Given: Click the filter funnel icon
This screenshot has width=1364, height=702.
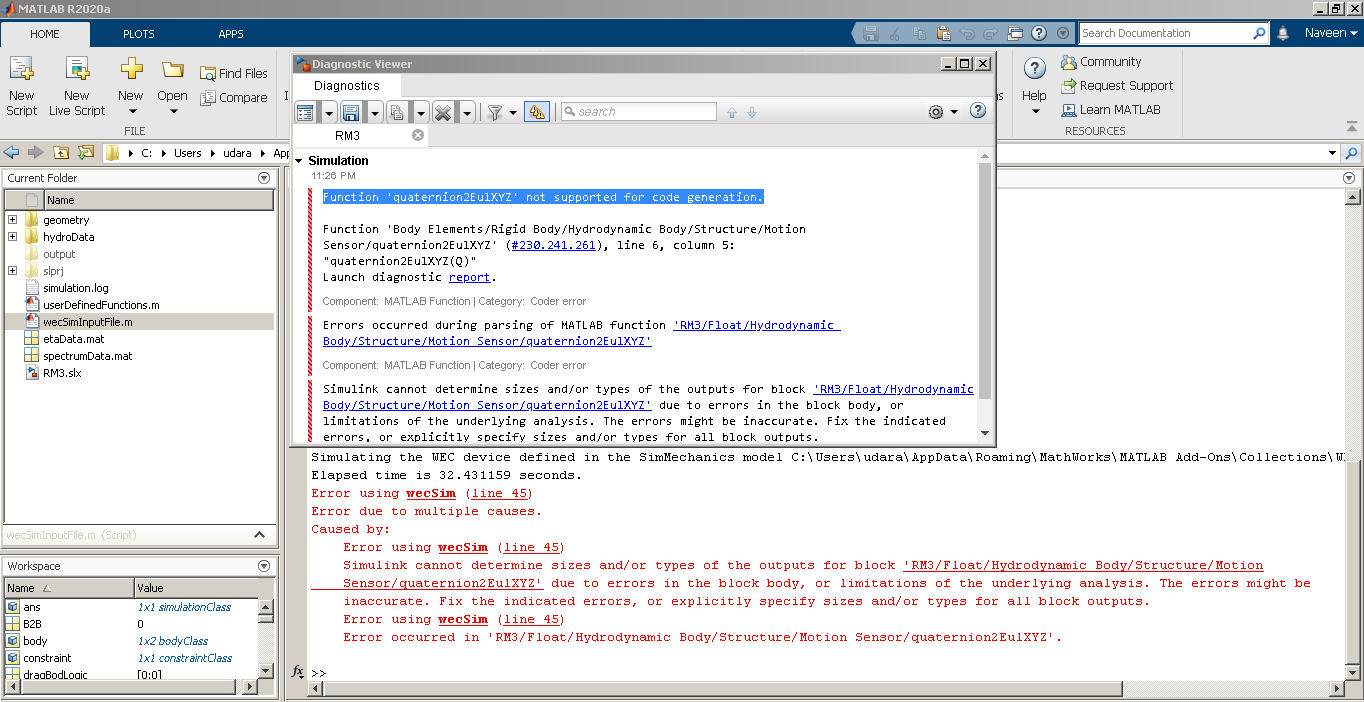Looking at the screenshot, I should pos(495,112).
